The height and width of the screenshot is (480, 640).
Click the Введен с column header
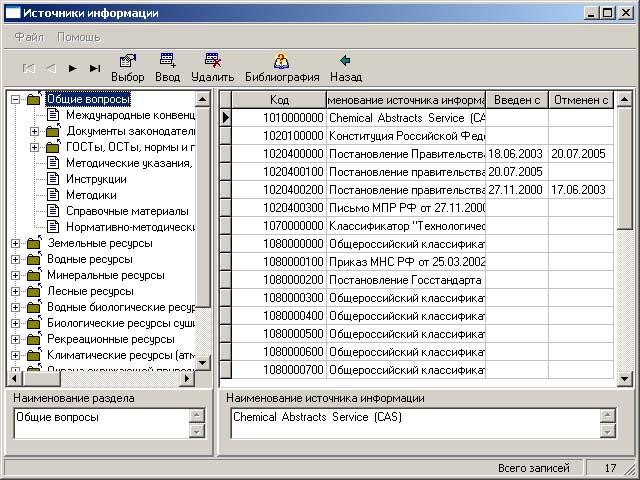point(516,100)
